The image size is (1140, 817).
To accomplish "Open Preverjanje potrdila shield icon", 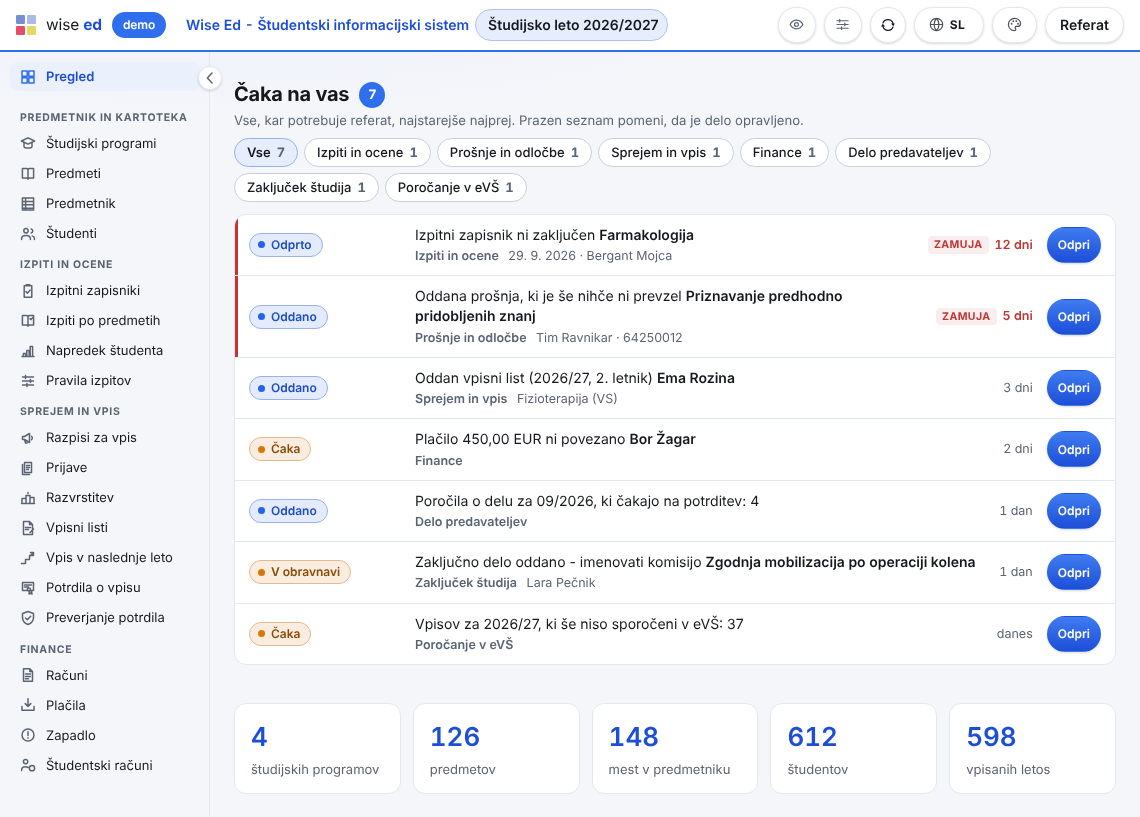I will click(x=28, y=617).
